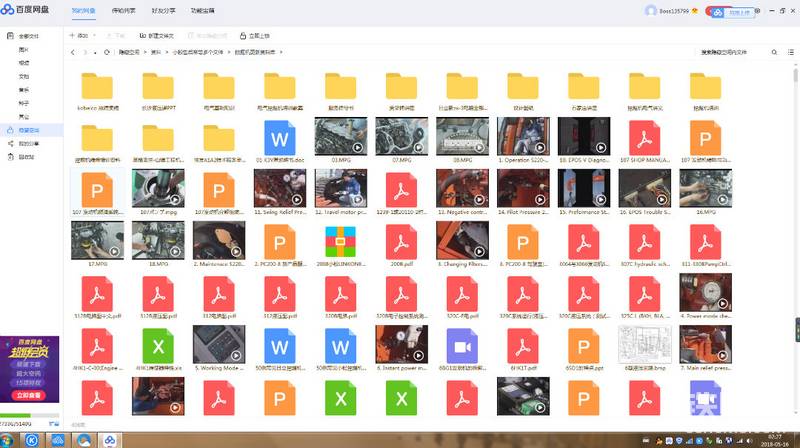The image size is (800, 448).
Task: Click the 新建文件夹 new folder button
Action: (x=157, y=36)
